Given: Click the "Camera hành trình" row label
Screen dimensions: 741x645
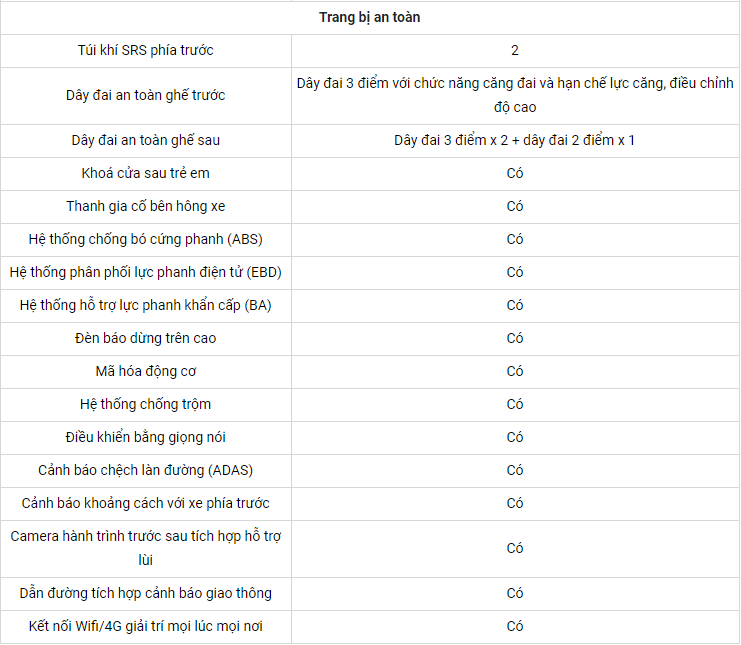Looking at the screenshot, I should click(146, 548).
